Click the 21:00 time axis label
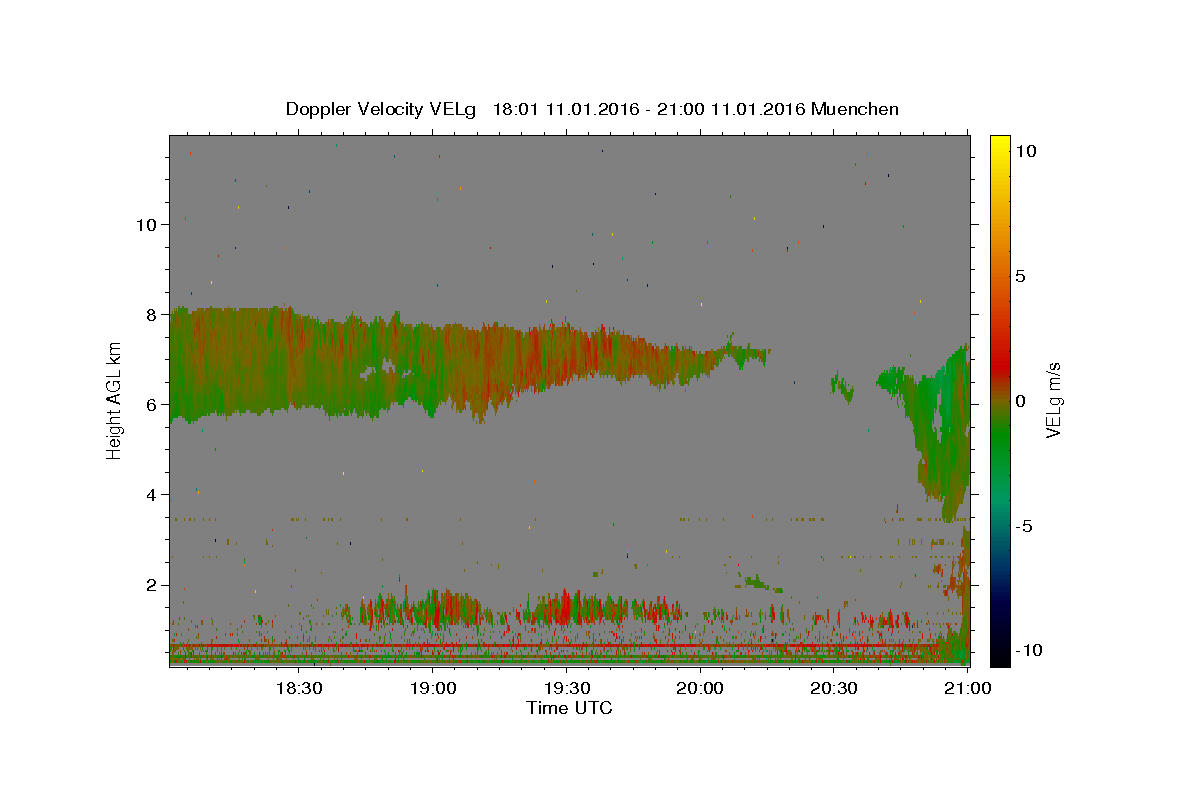The image size is (1200, 800). (x=968, y=688)
